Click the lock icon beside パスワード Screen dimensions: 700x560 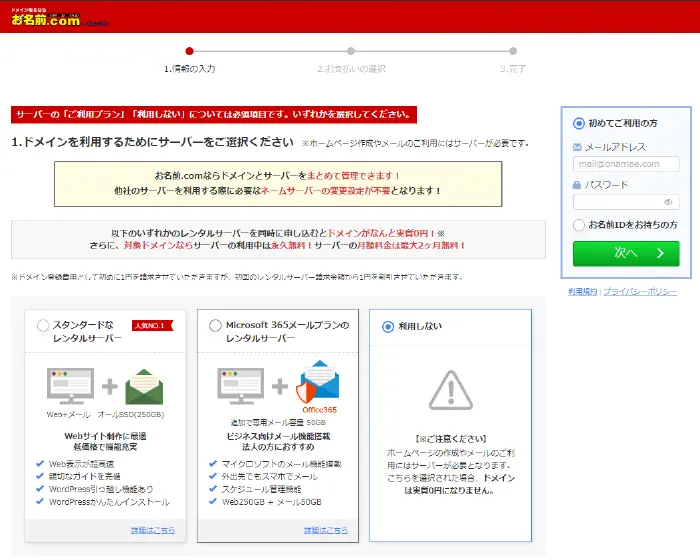coord(577,184)
